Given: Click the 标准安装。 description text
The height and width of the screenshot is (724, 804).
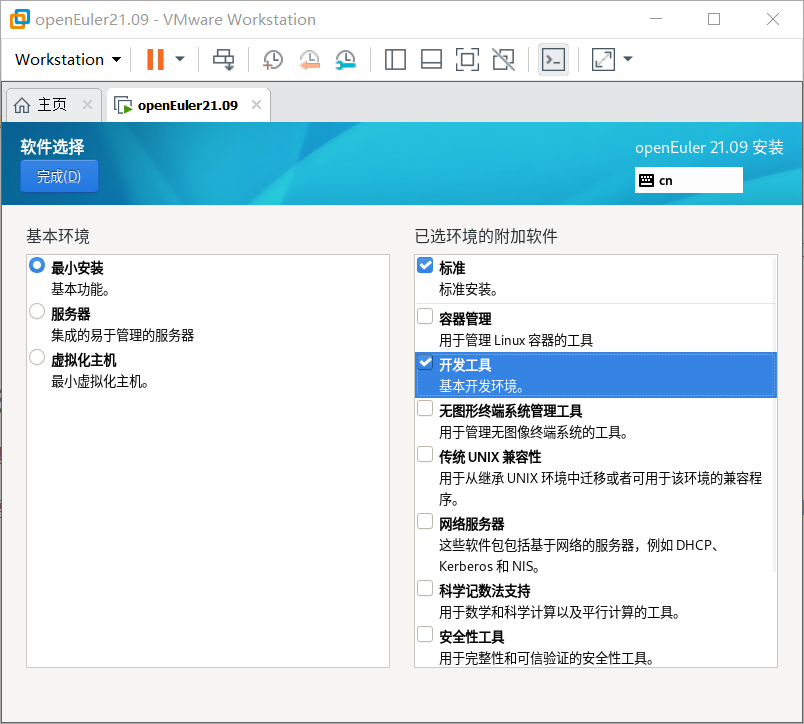Looking at the screenshot, I should point(469,290).
